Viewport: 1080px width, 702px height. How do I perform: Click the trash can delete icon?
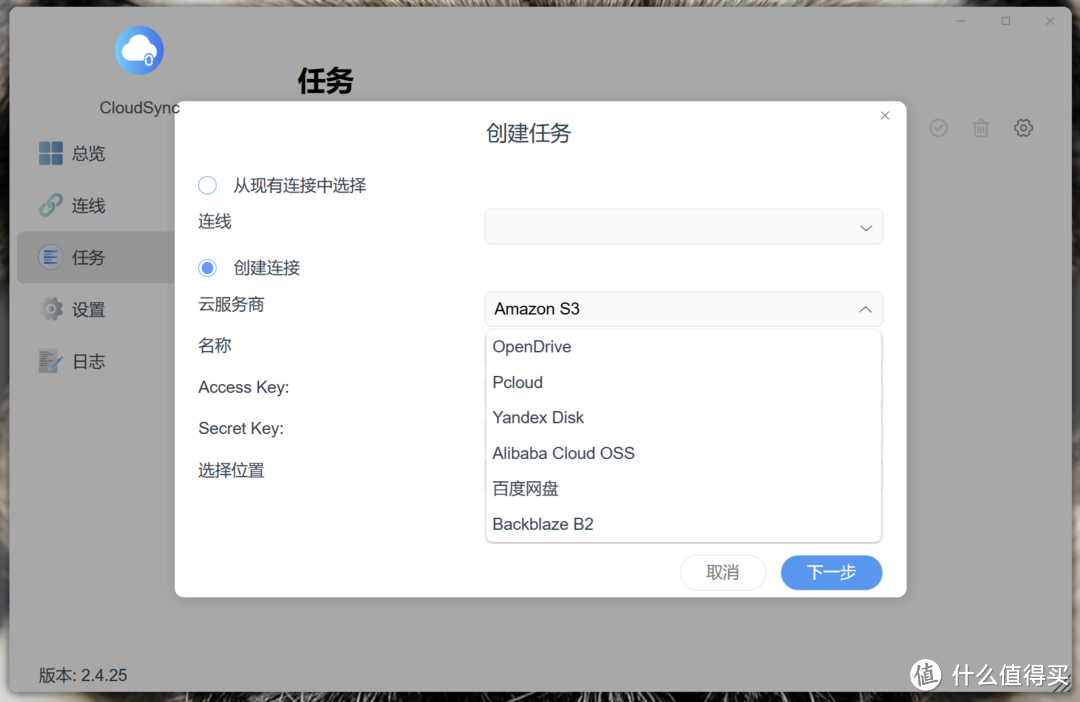[x=981, y=128]
